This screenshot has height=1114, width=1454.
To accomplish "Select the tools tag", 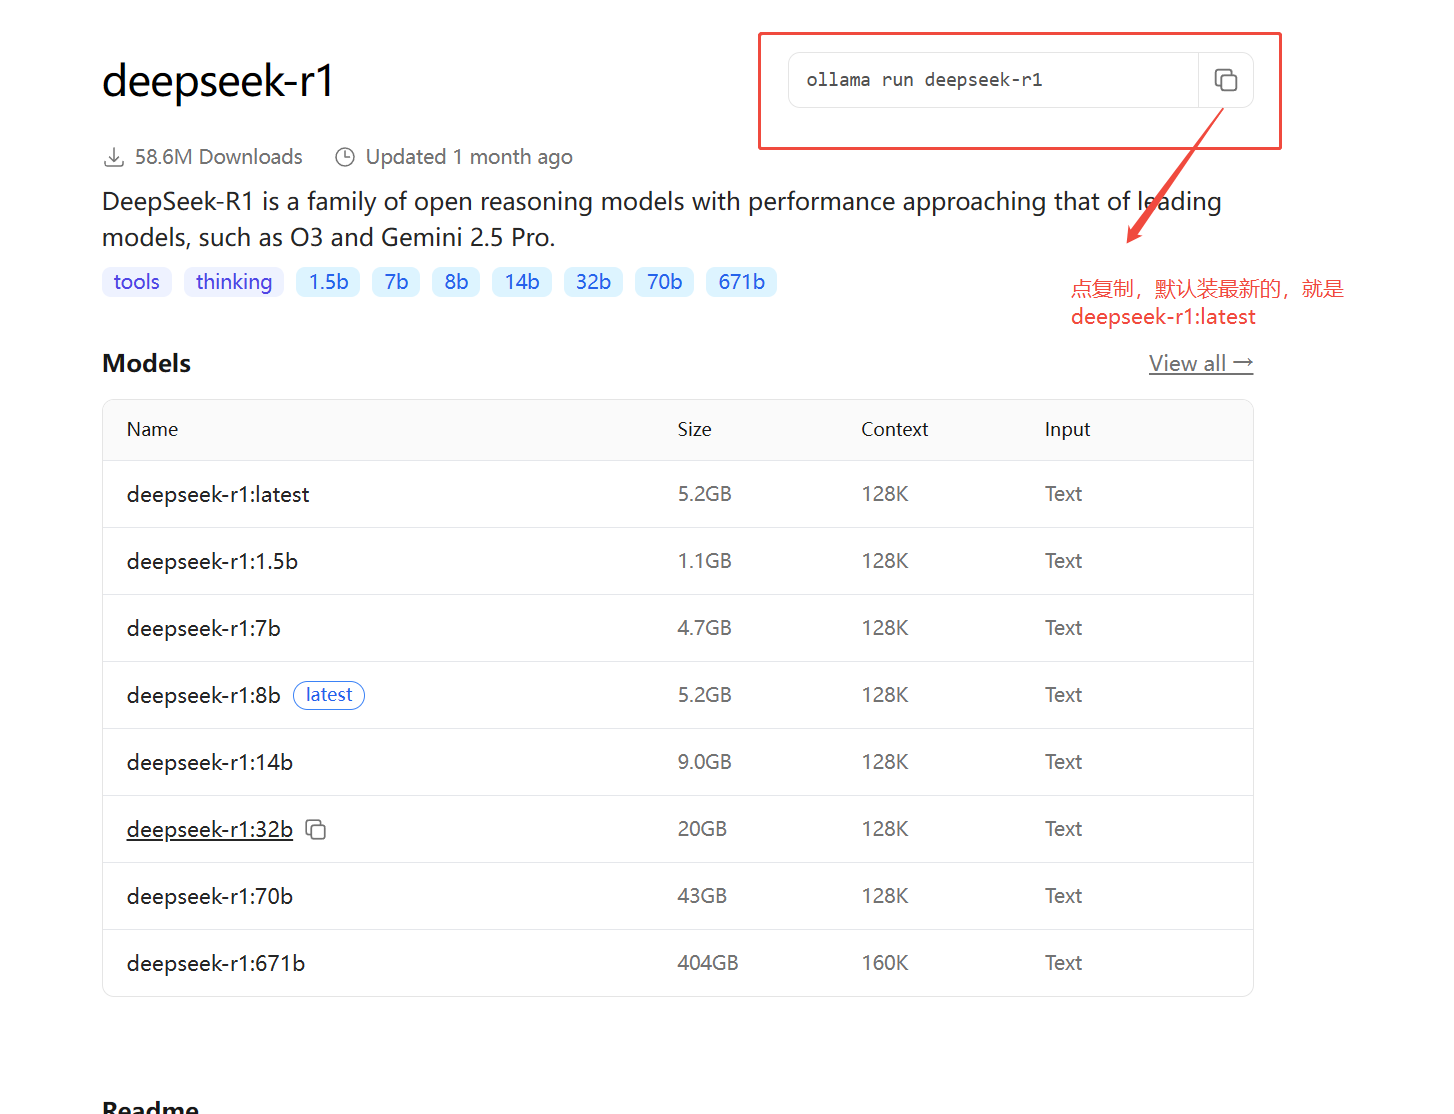I will pyautogui.click(x=137, y=282).
